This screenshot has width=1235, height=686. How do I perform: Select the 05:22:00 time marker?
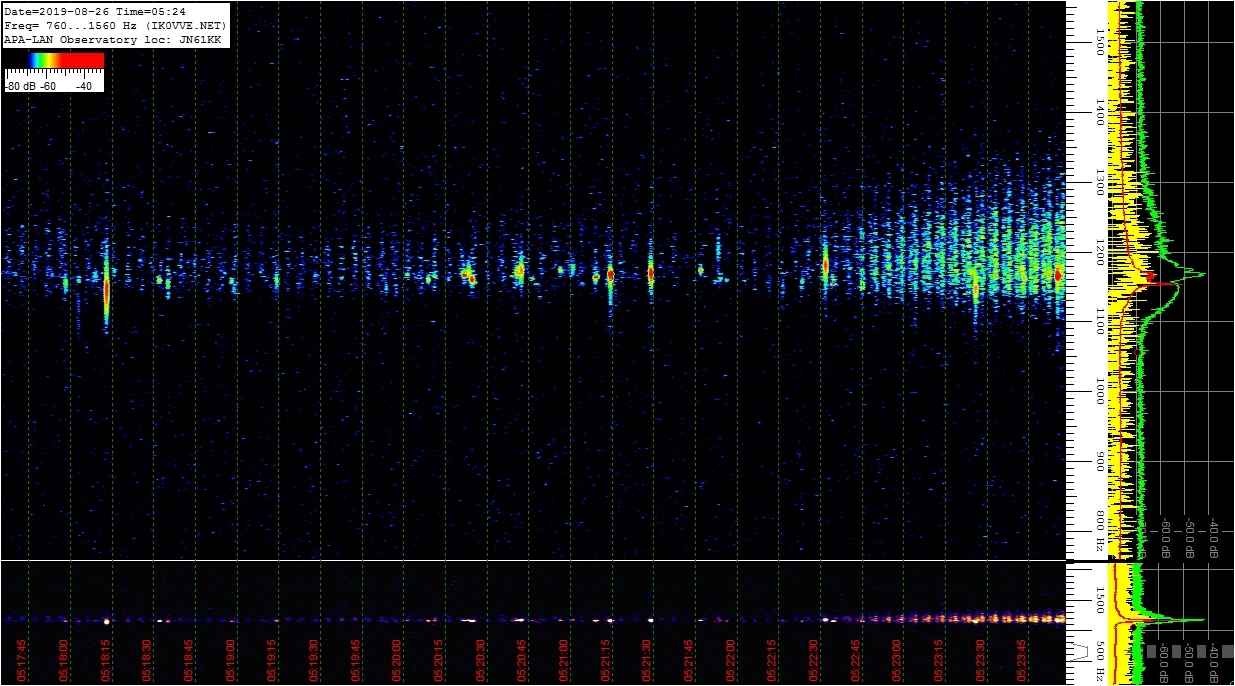point(731,660)
